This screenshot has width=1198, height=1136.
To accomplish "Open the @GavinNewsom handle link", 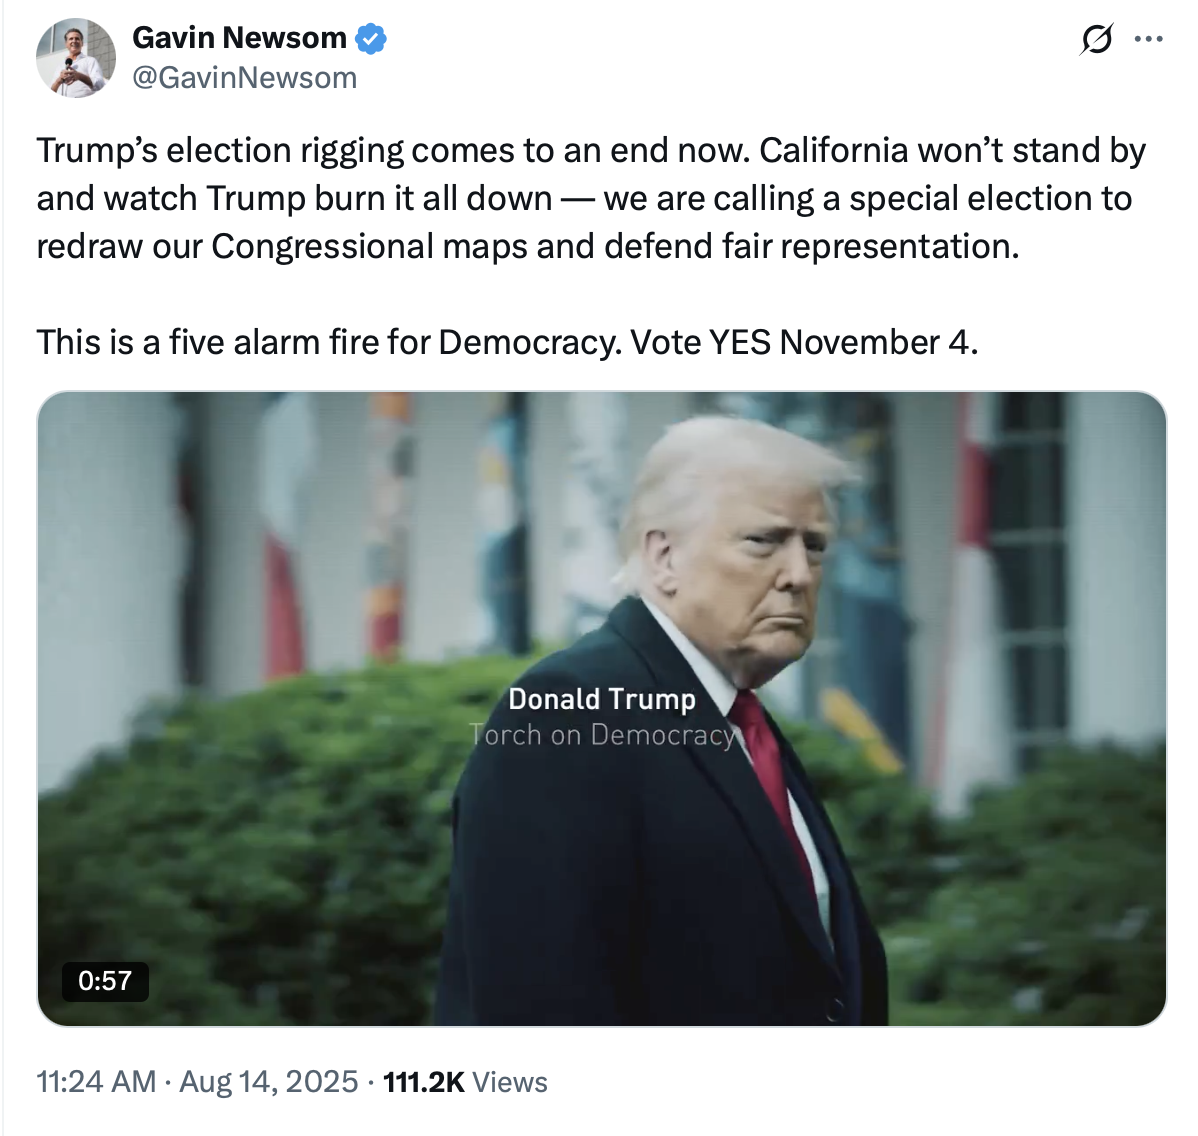I will pyautogui.click(x=244, y=78).
